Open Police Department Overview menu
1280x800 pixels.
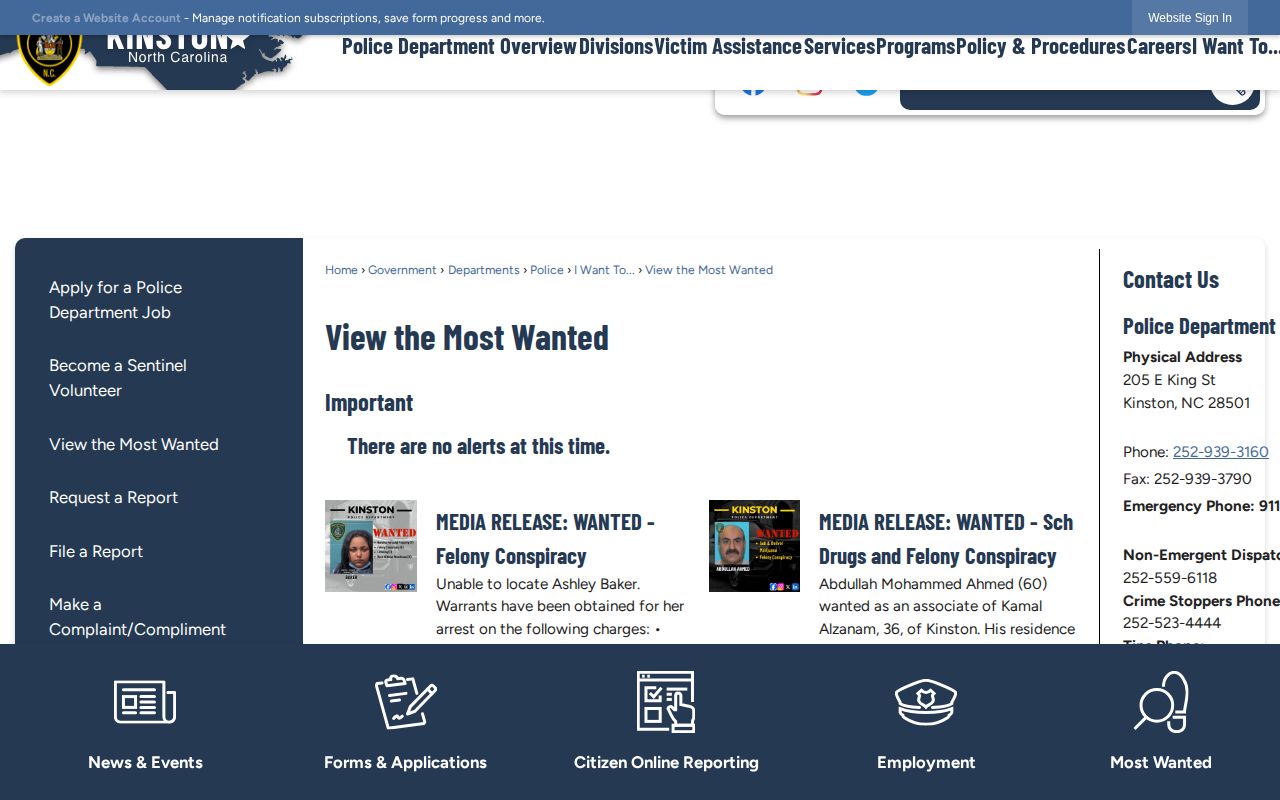tap(459, 46)
